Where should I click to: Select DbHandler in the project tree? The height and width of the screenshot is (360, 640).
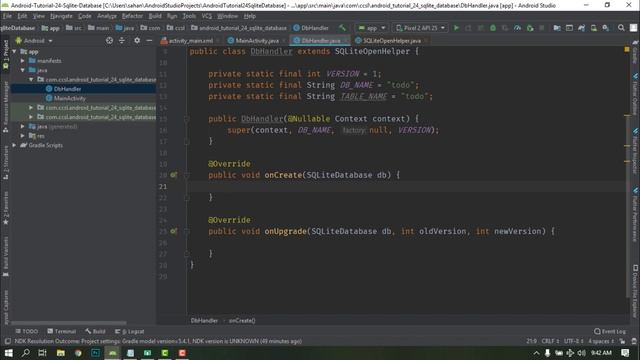click(67, 89)
